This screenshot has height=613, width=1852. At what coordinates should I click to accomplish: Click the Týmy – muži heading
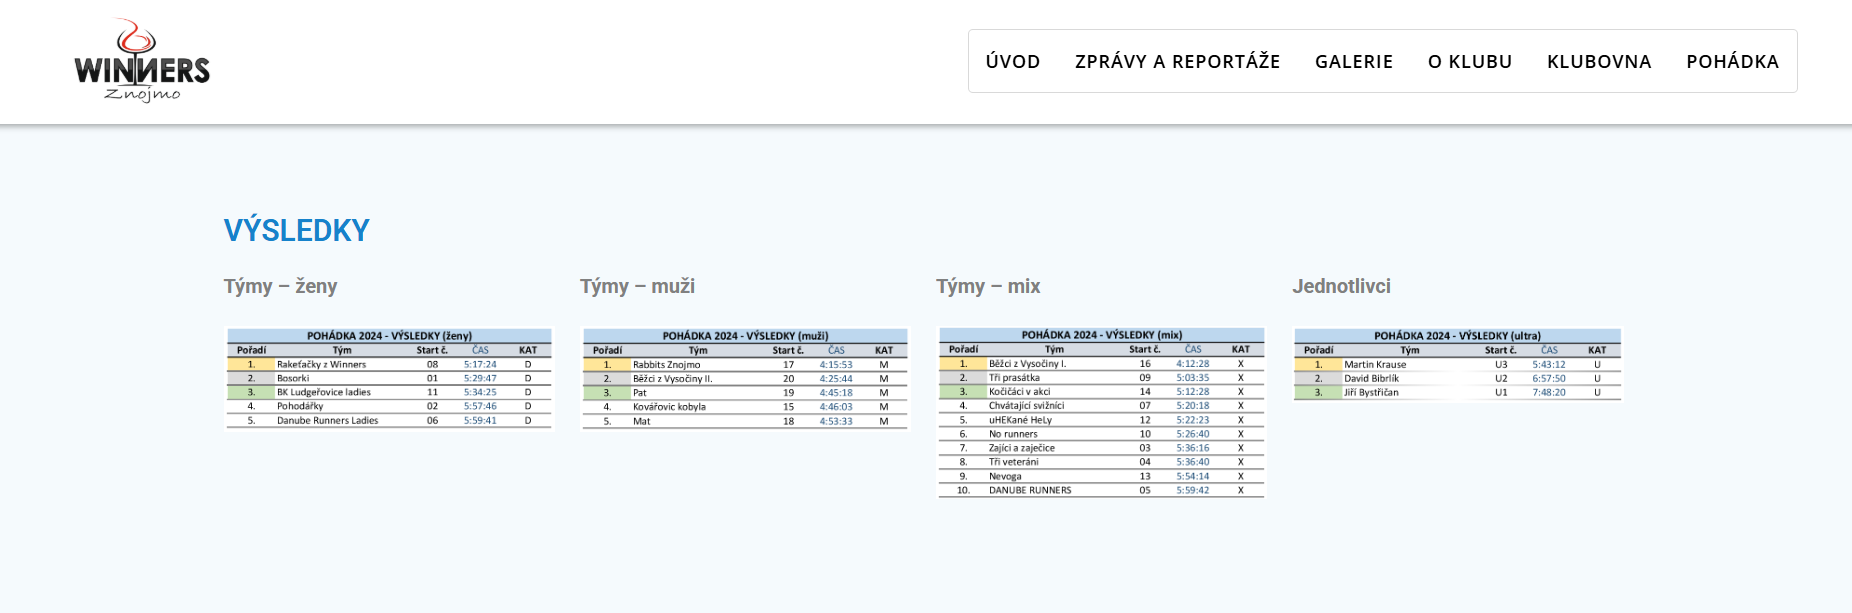coord(637,286)
